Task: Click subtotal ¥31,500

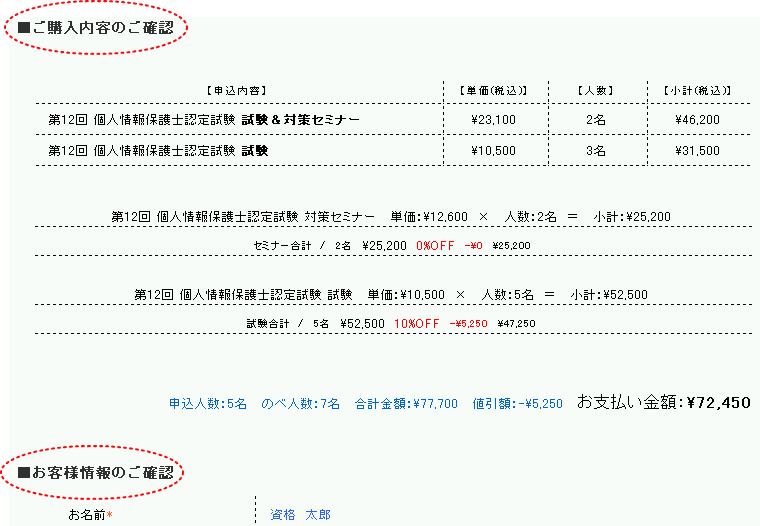Action: coord(697,151)
